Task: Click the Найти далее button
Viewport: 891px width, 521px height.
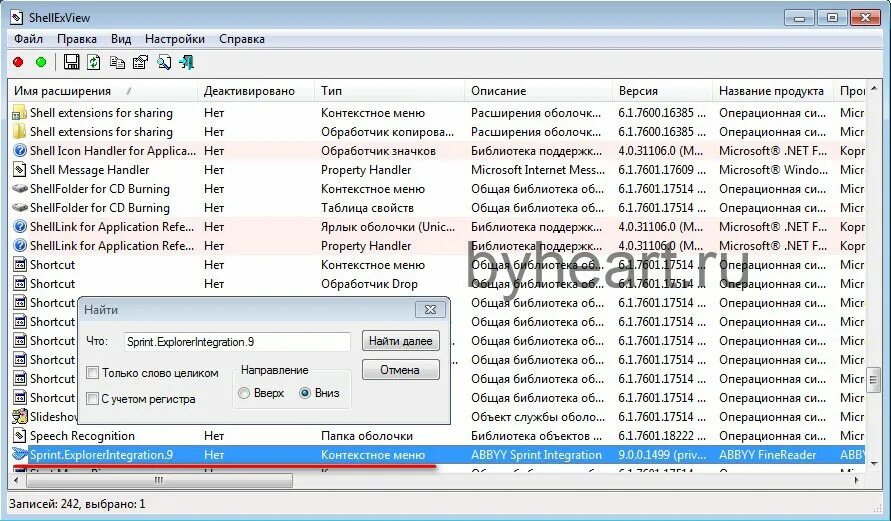Action: coord(401,341)
